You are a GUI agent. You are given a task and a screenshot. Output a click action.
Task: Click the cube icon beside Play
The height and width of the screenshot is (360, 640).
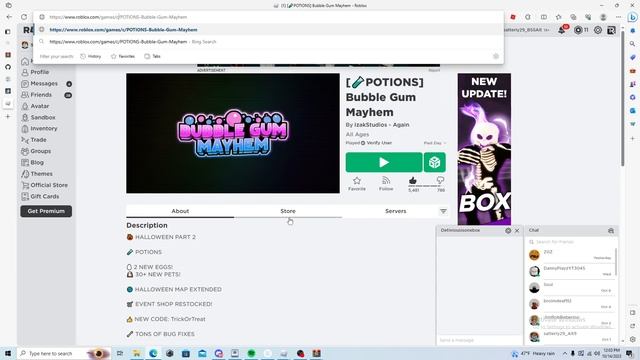(434, 162)
